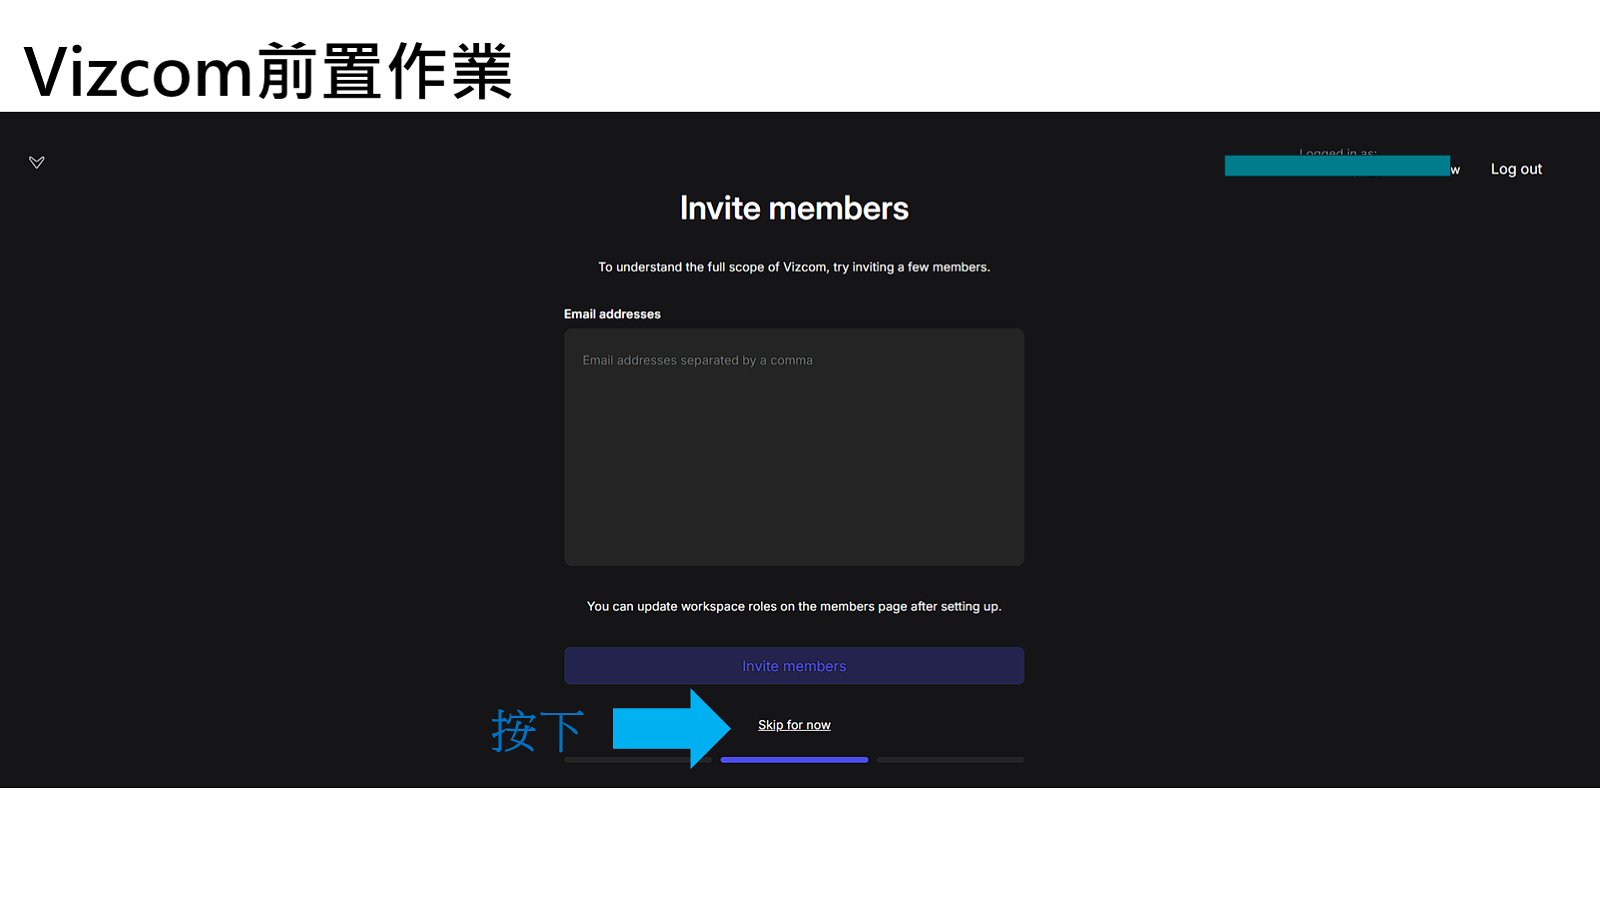Click the active middle progress step bar
Screen dimensions: 1600x900
click(794, 760)
